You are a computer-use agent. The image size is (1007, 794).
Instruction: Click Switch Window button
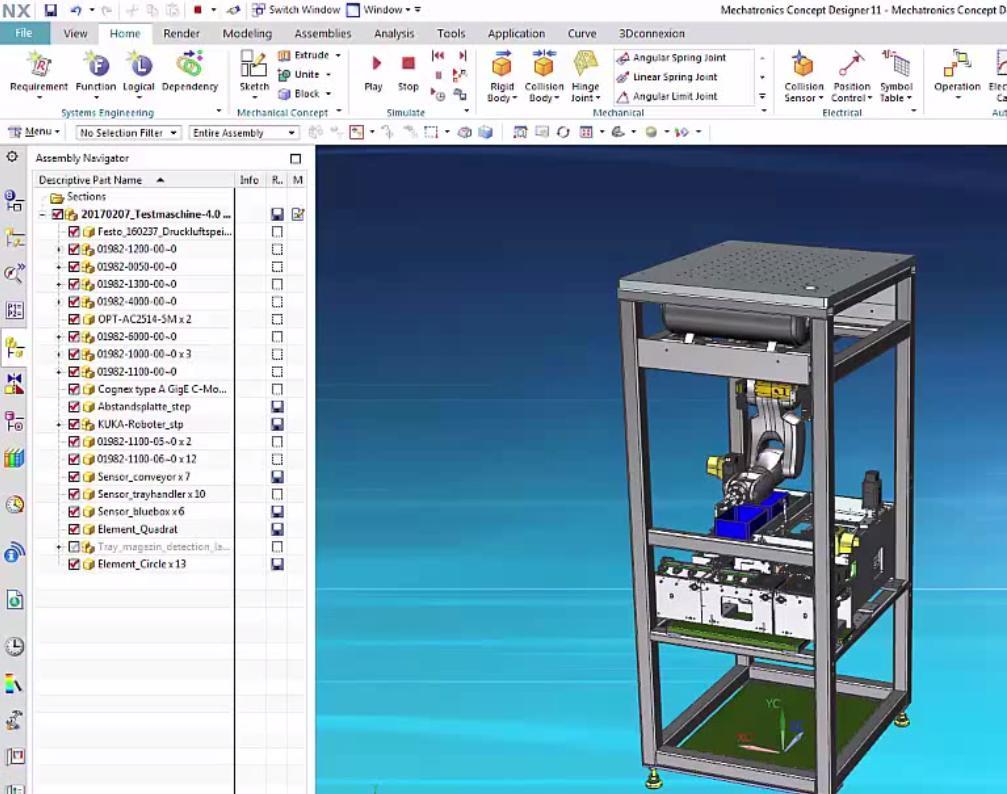(296, 10)
